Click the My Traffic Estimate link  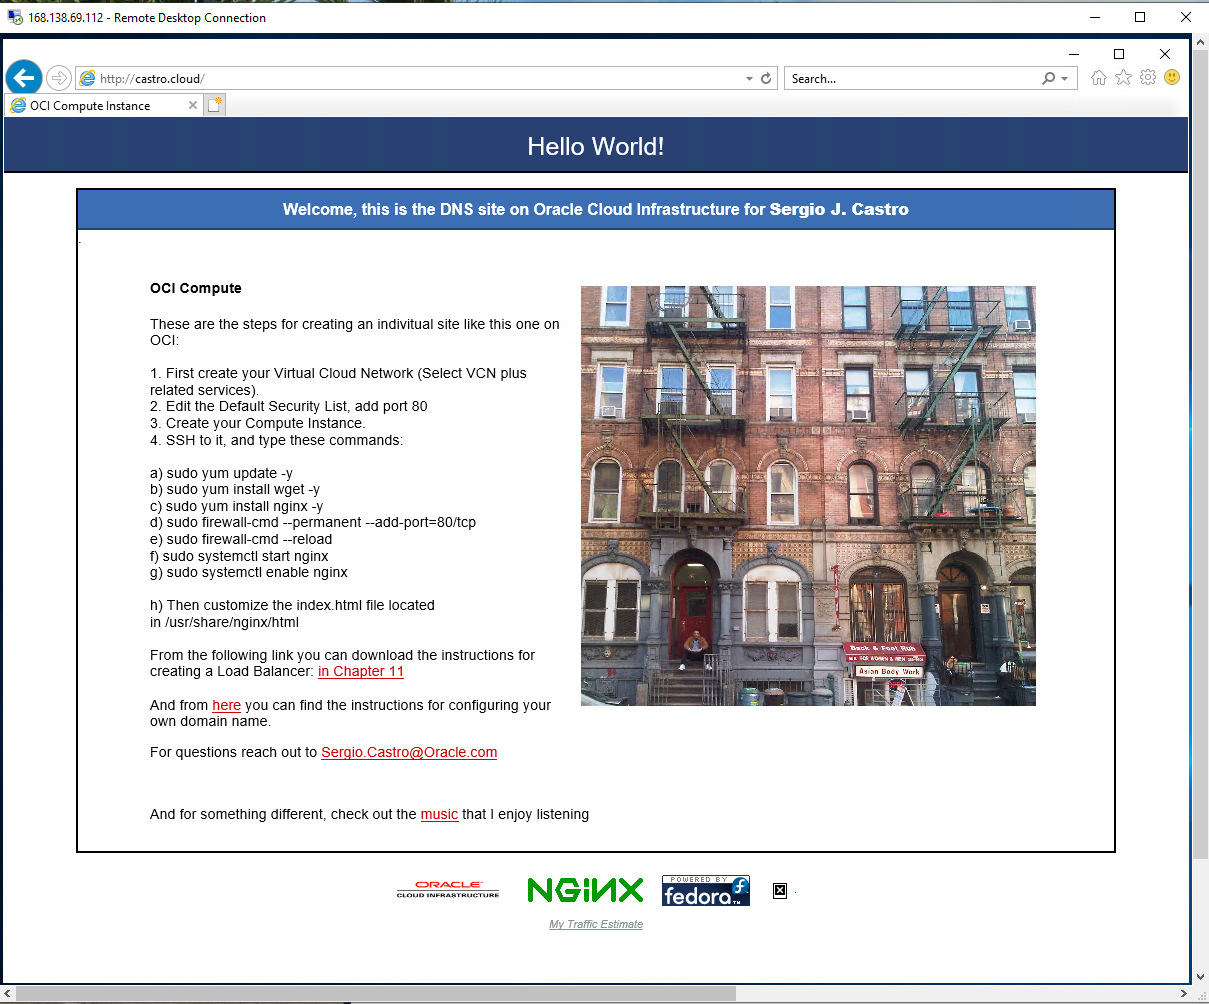(596, 924)
